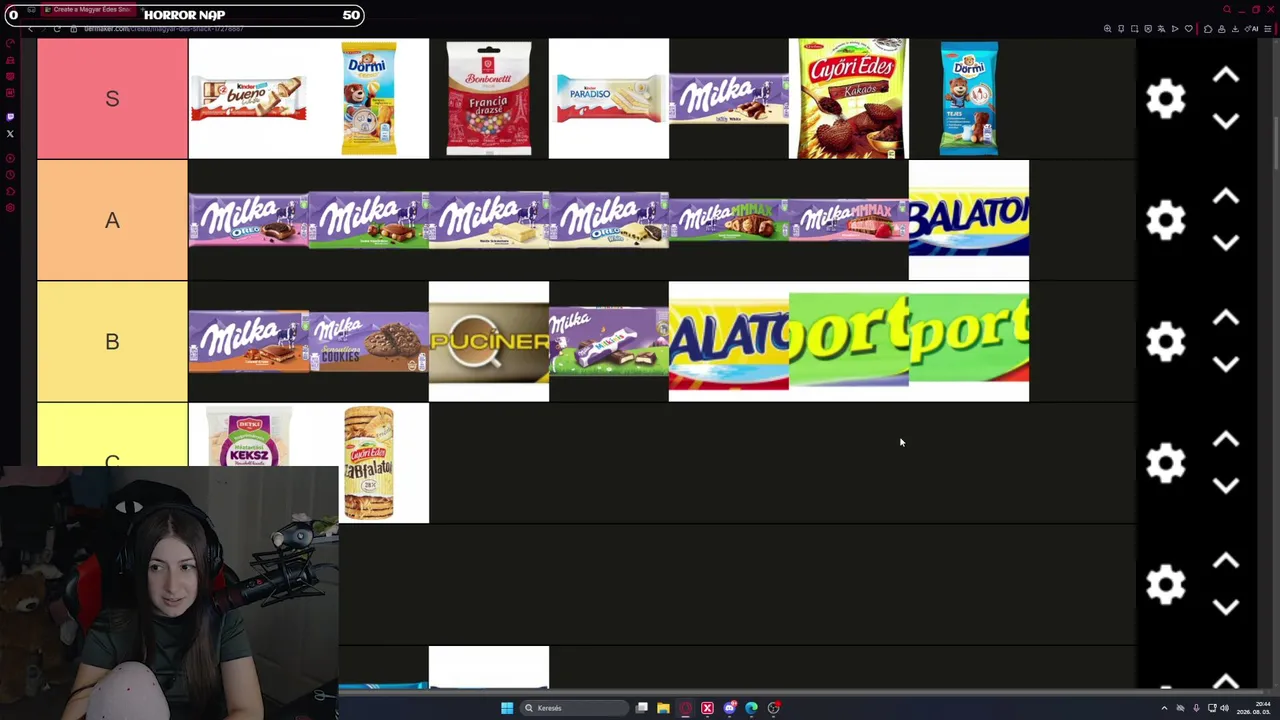1280x720 pixels.
Task: Pick the Kinder Bueno item in S tier
Action: (249, 98)
